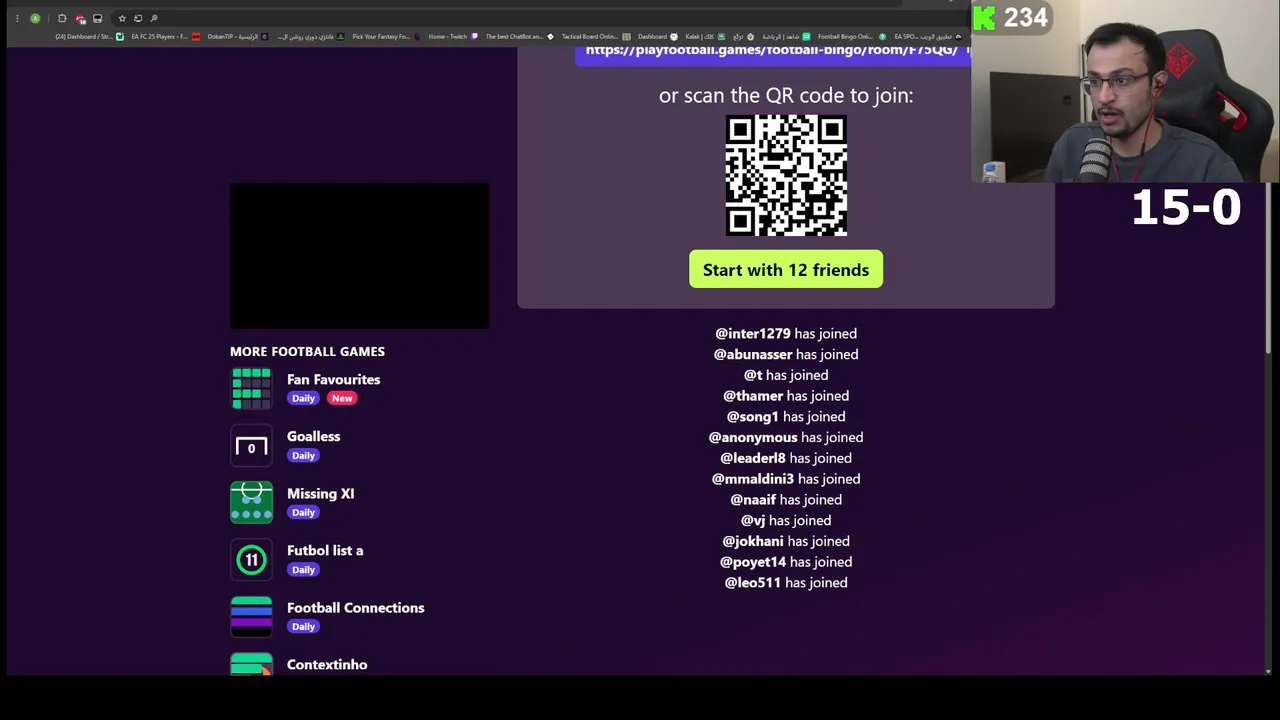The width and height of the screenshot is (1280, 720).
Task: Click the red extension icon with badge
Action: click(x=80, y=19)
